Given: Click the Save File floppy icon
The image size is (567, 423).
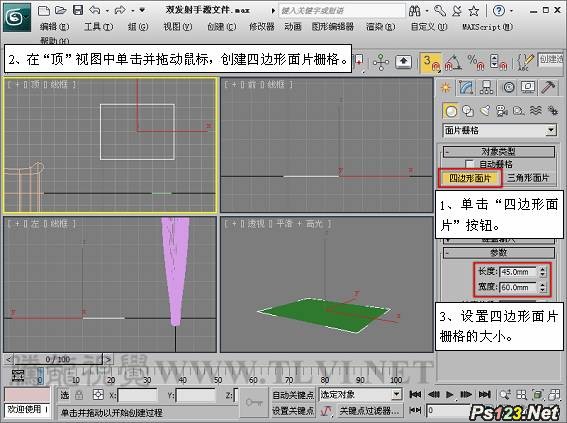Looking at the screenshot, I should 78,10.
